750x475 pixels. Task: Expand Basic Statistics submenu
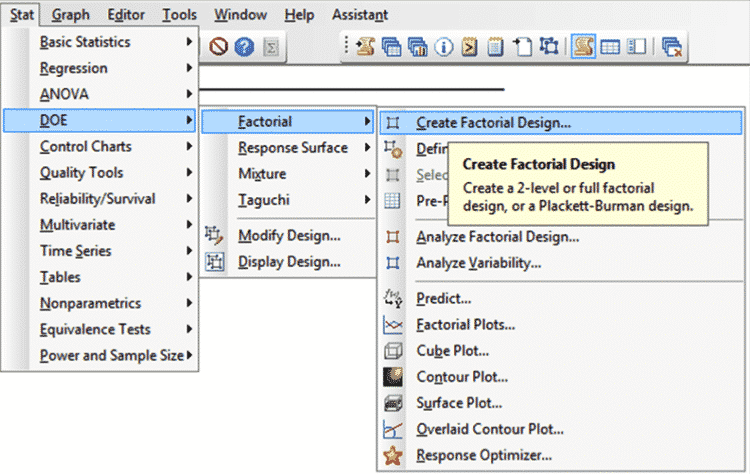99,42
